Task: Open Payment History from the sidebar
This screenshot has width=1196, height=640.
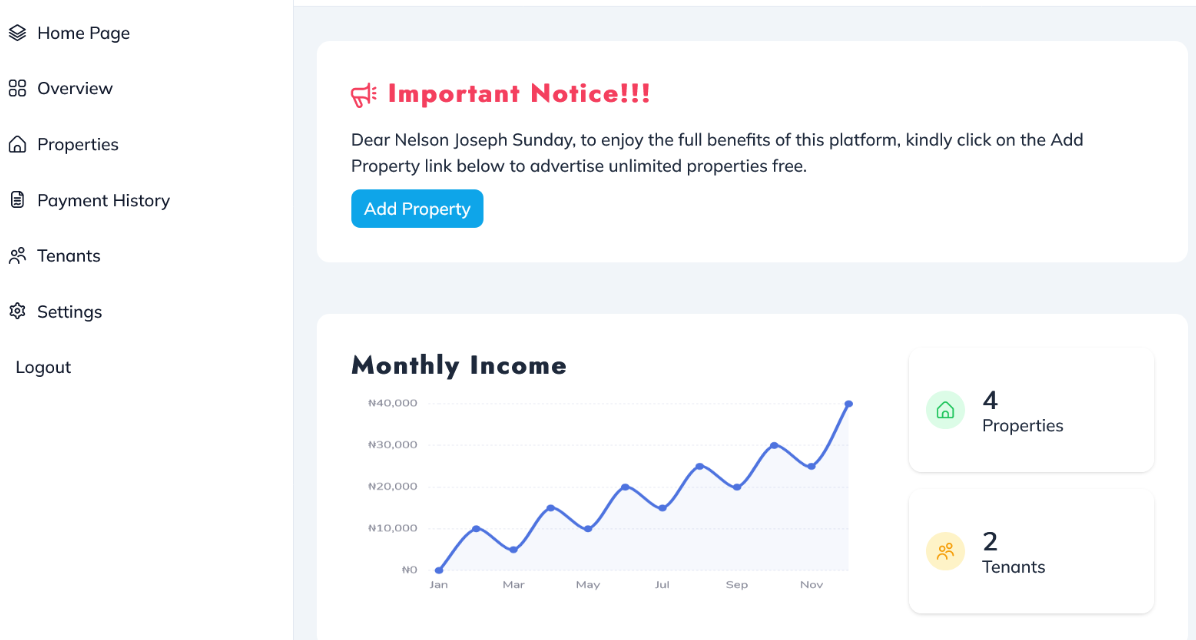Action: click(x=103, y=201)
